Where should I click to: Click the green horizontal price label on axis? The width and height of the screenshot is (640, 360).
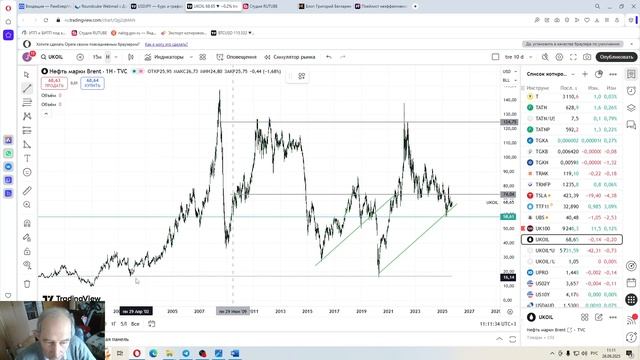click(508, 217)
